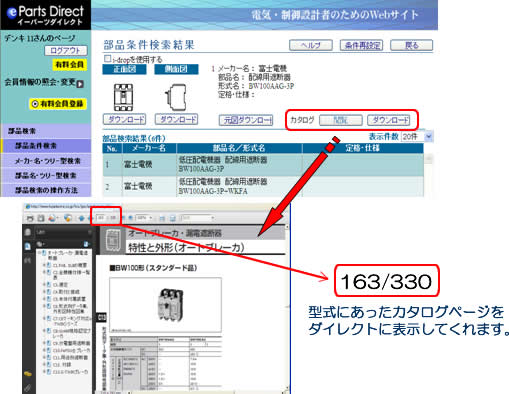Click the results table vertical scrollbar
This screenshot has width=509, height=394.
click(429, 175)
